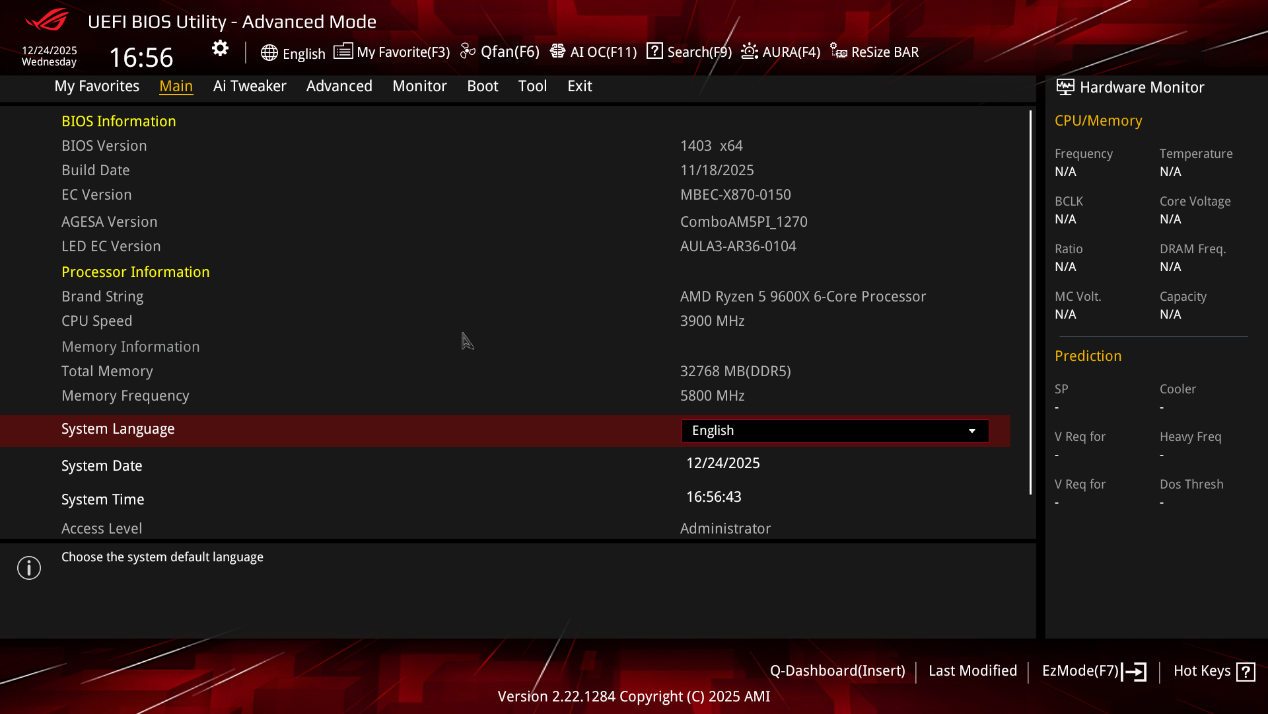Viewport: 1268px width, 714px height.
Task: Select the System Language row label
Action: [x=118, y=429]
